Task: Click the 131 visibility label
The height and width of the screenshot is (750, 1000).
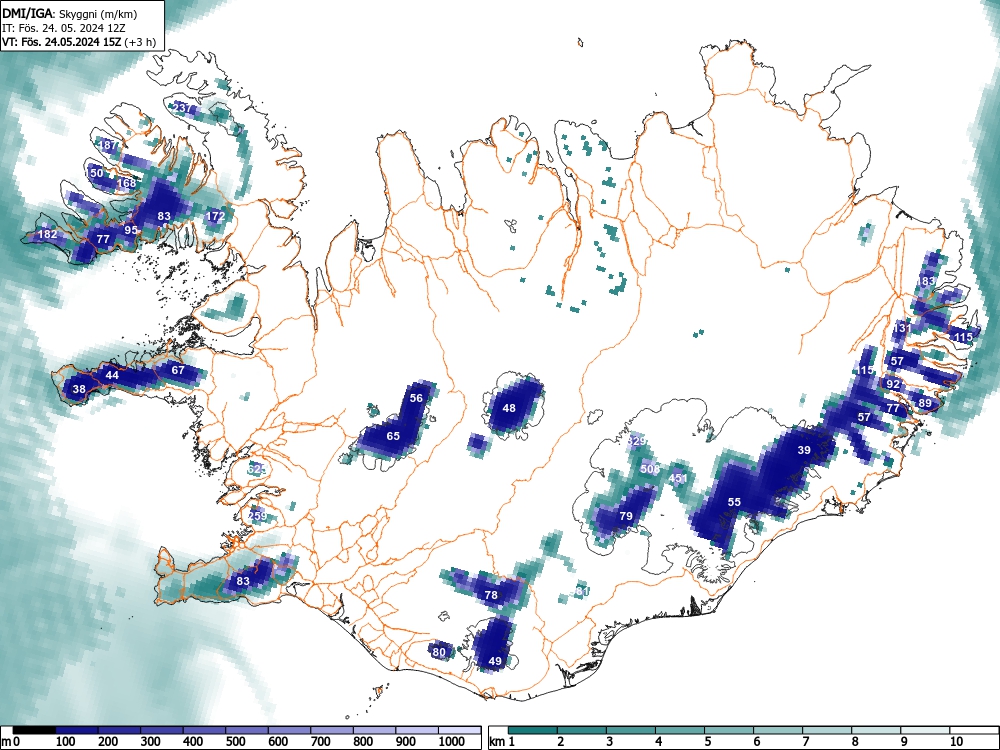Action: [x=902, y=328]
